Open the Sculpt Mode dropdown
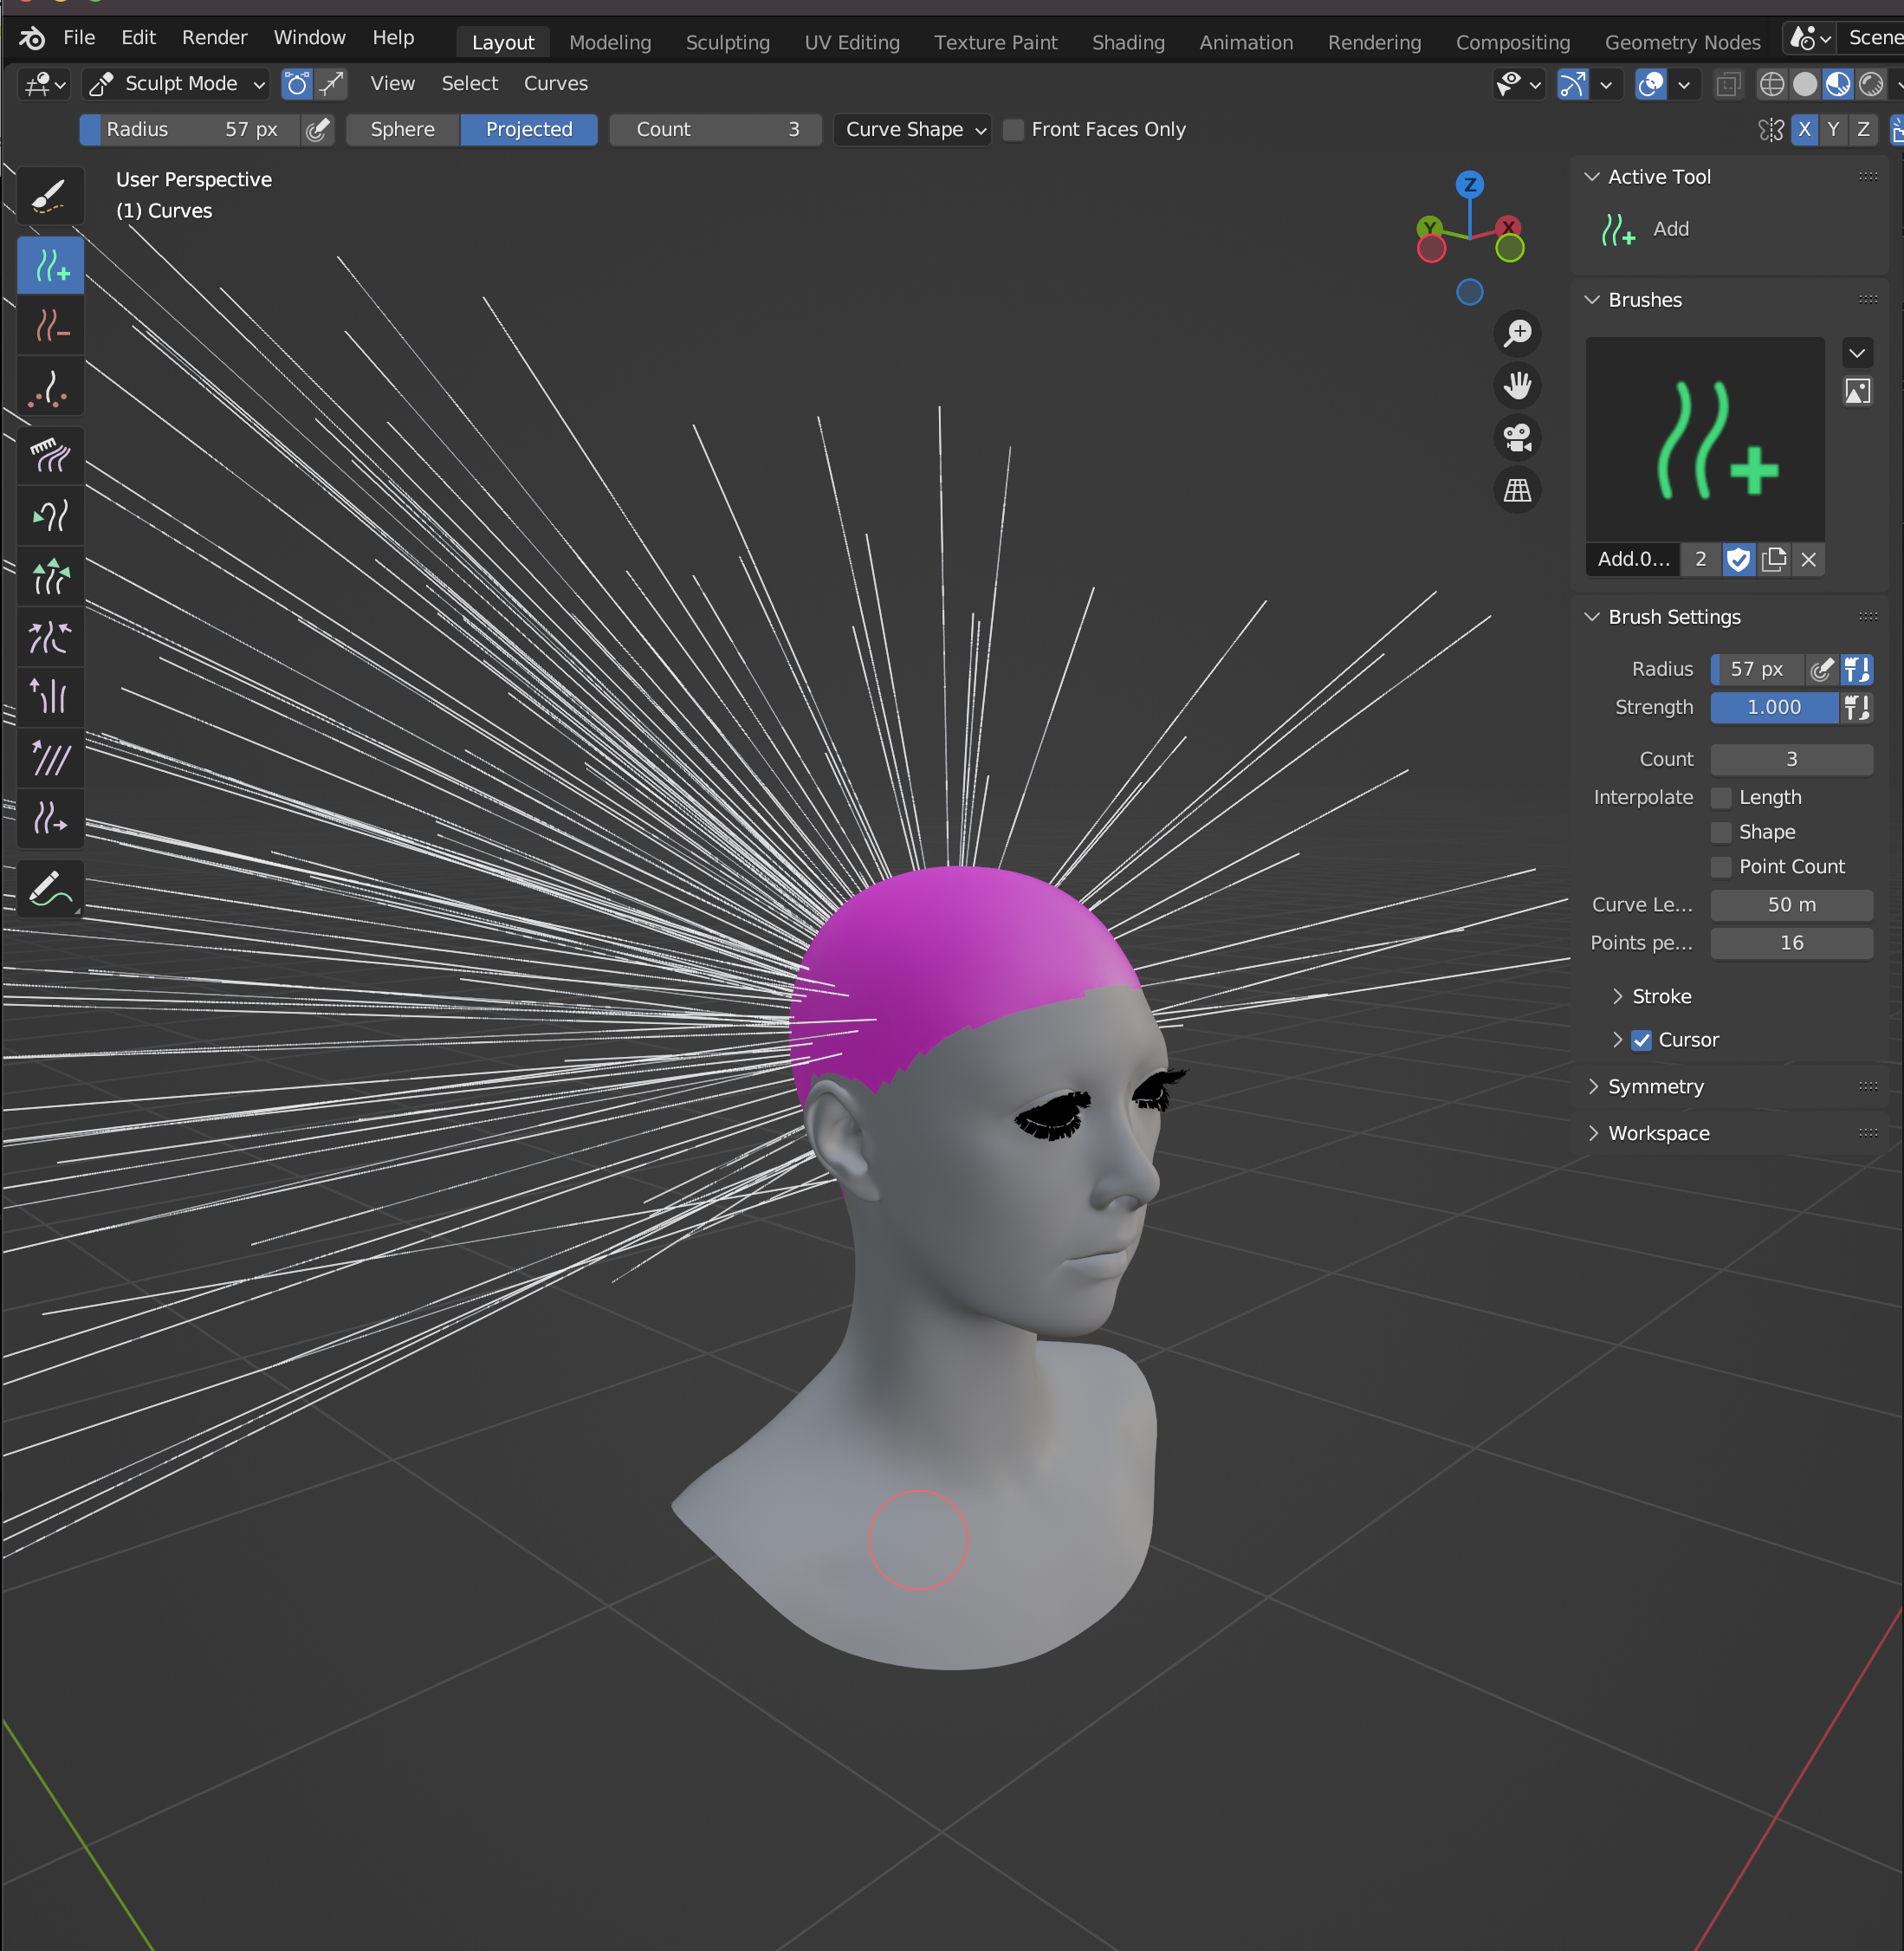 [x=176, y=84]
